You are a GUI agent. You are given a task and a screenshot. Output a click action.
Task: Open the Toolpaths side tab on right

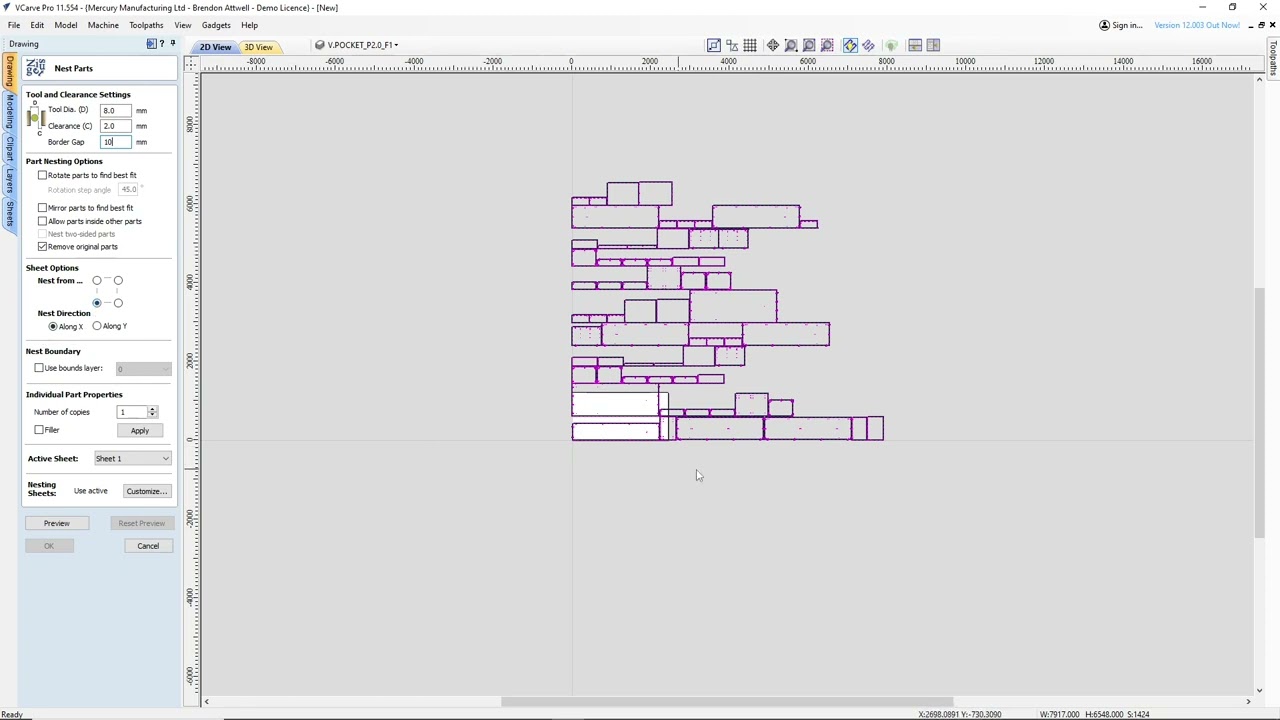(1273, 57)
